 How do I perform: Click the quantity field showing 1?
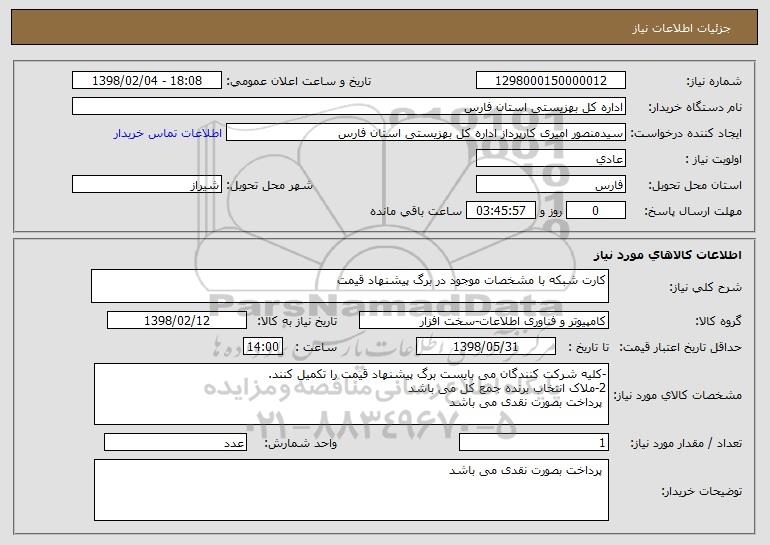(534, 442)
